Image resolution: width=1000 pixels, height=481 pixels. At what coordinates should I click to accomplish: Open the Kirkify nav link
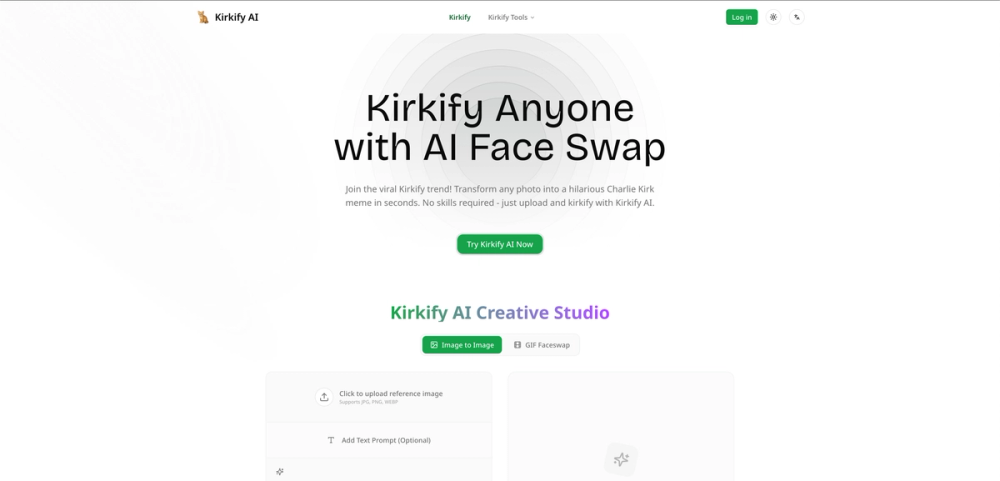[459, 17]
